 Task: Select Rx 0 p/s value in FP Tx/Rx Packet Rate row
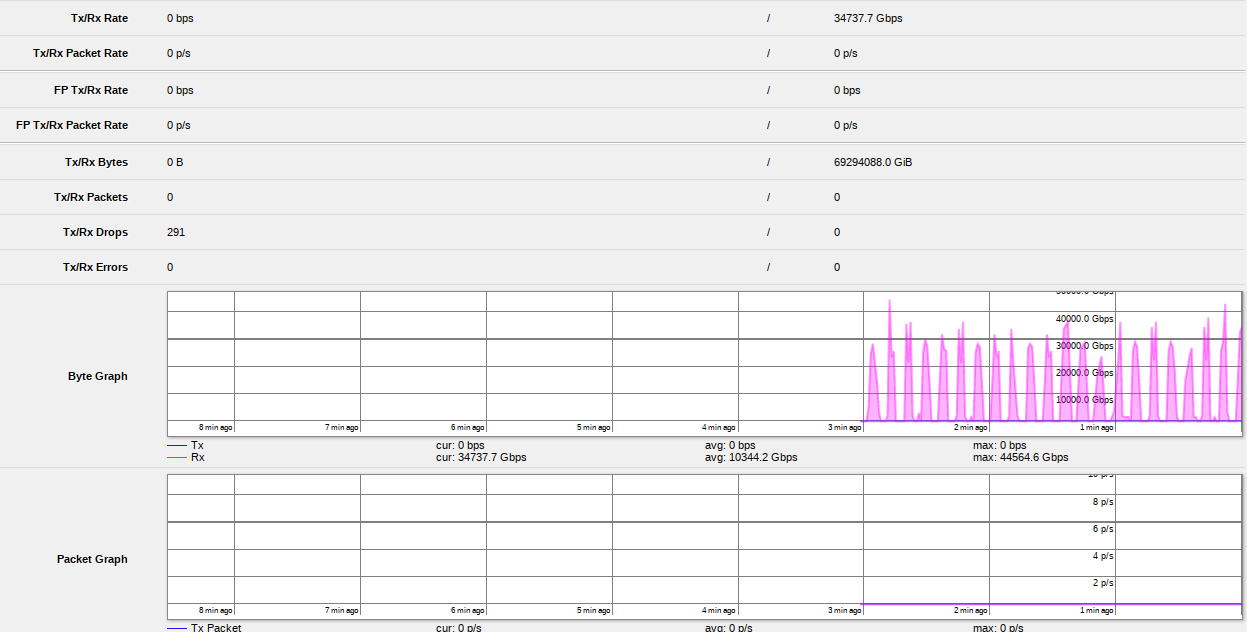coord(846,125)
